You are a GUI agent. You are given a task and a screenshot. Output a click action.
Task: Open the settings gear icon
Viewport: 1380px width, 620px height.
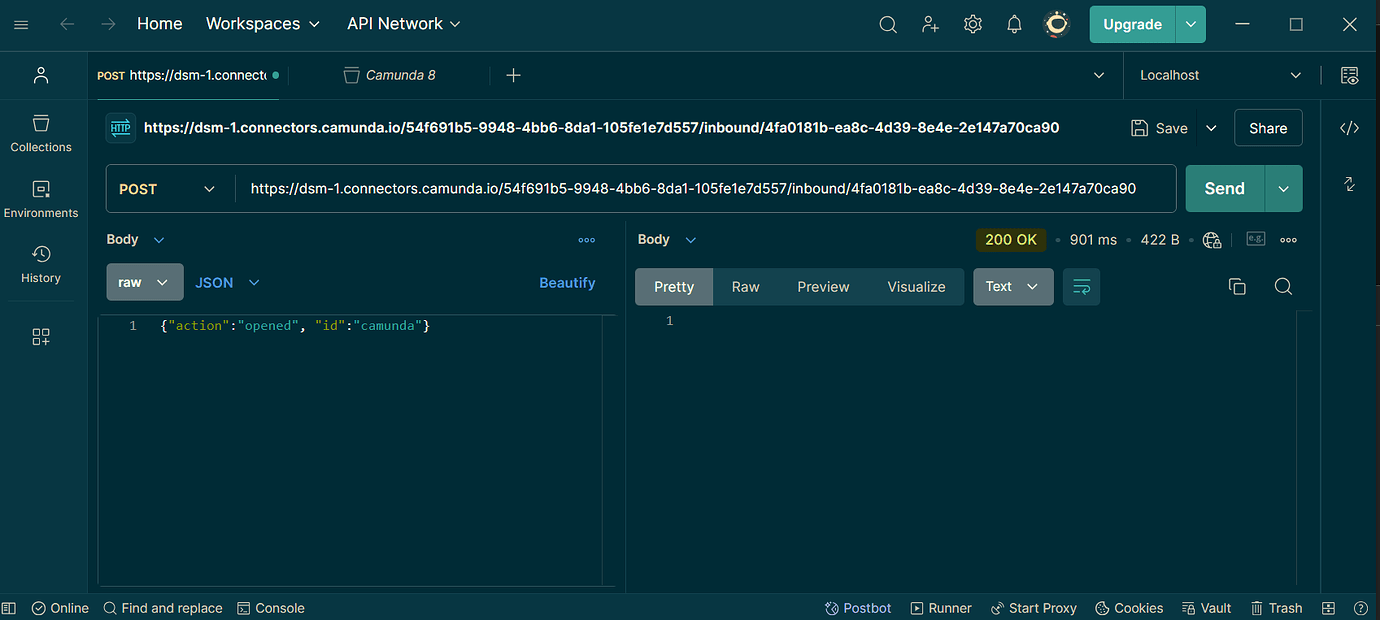click(x=973, y=24)
